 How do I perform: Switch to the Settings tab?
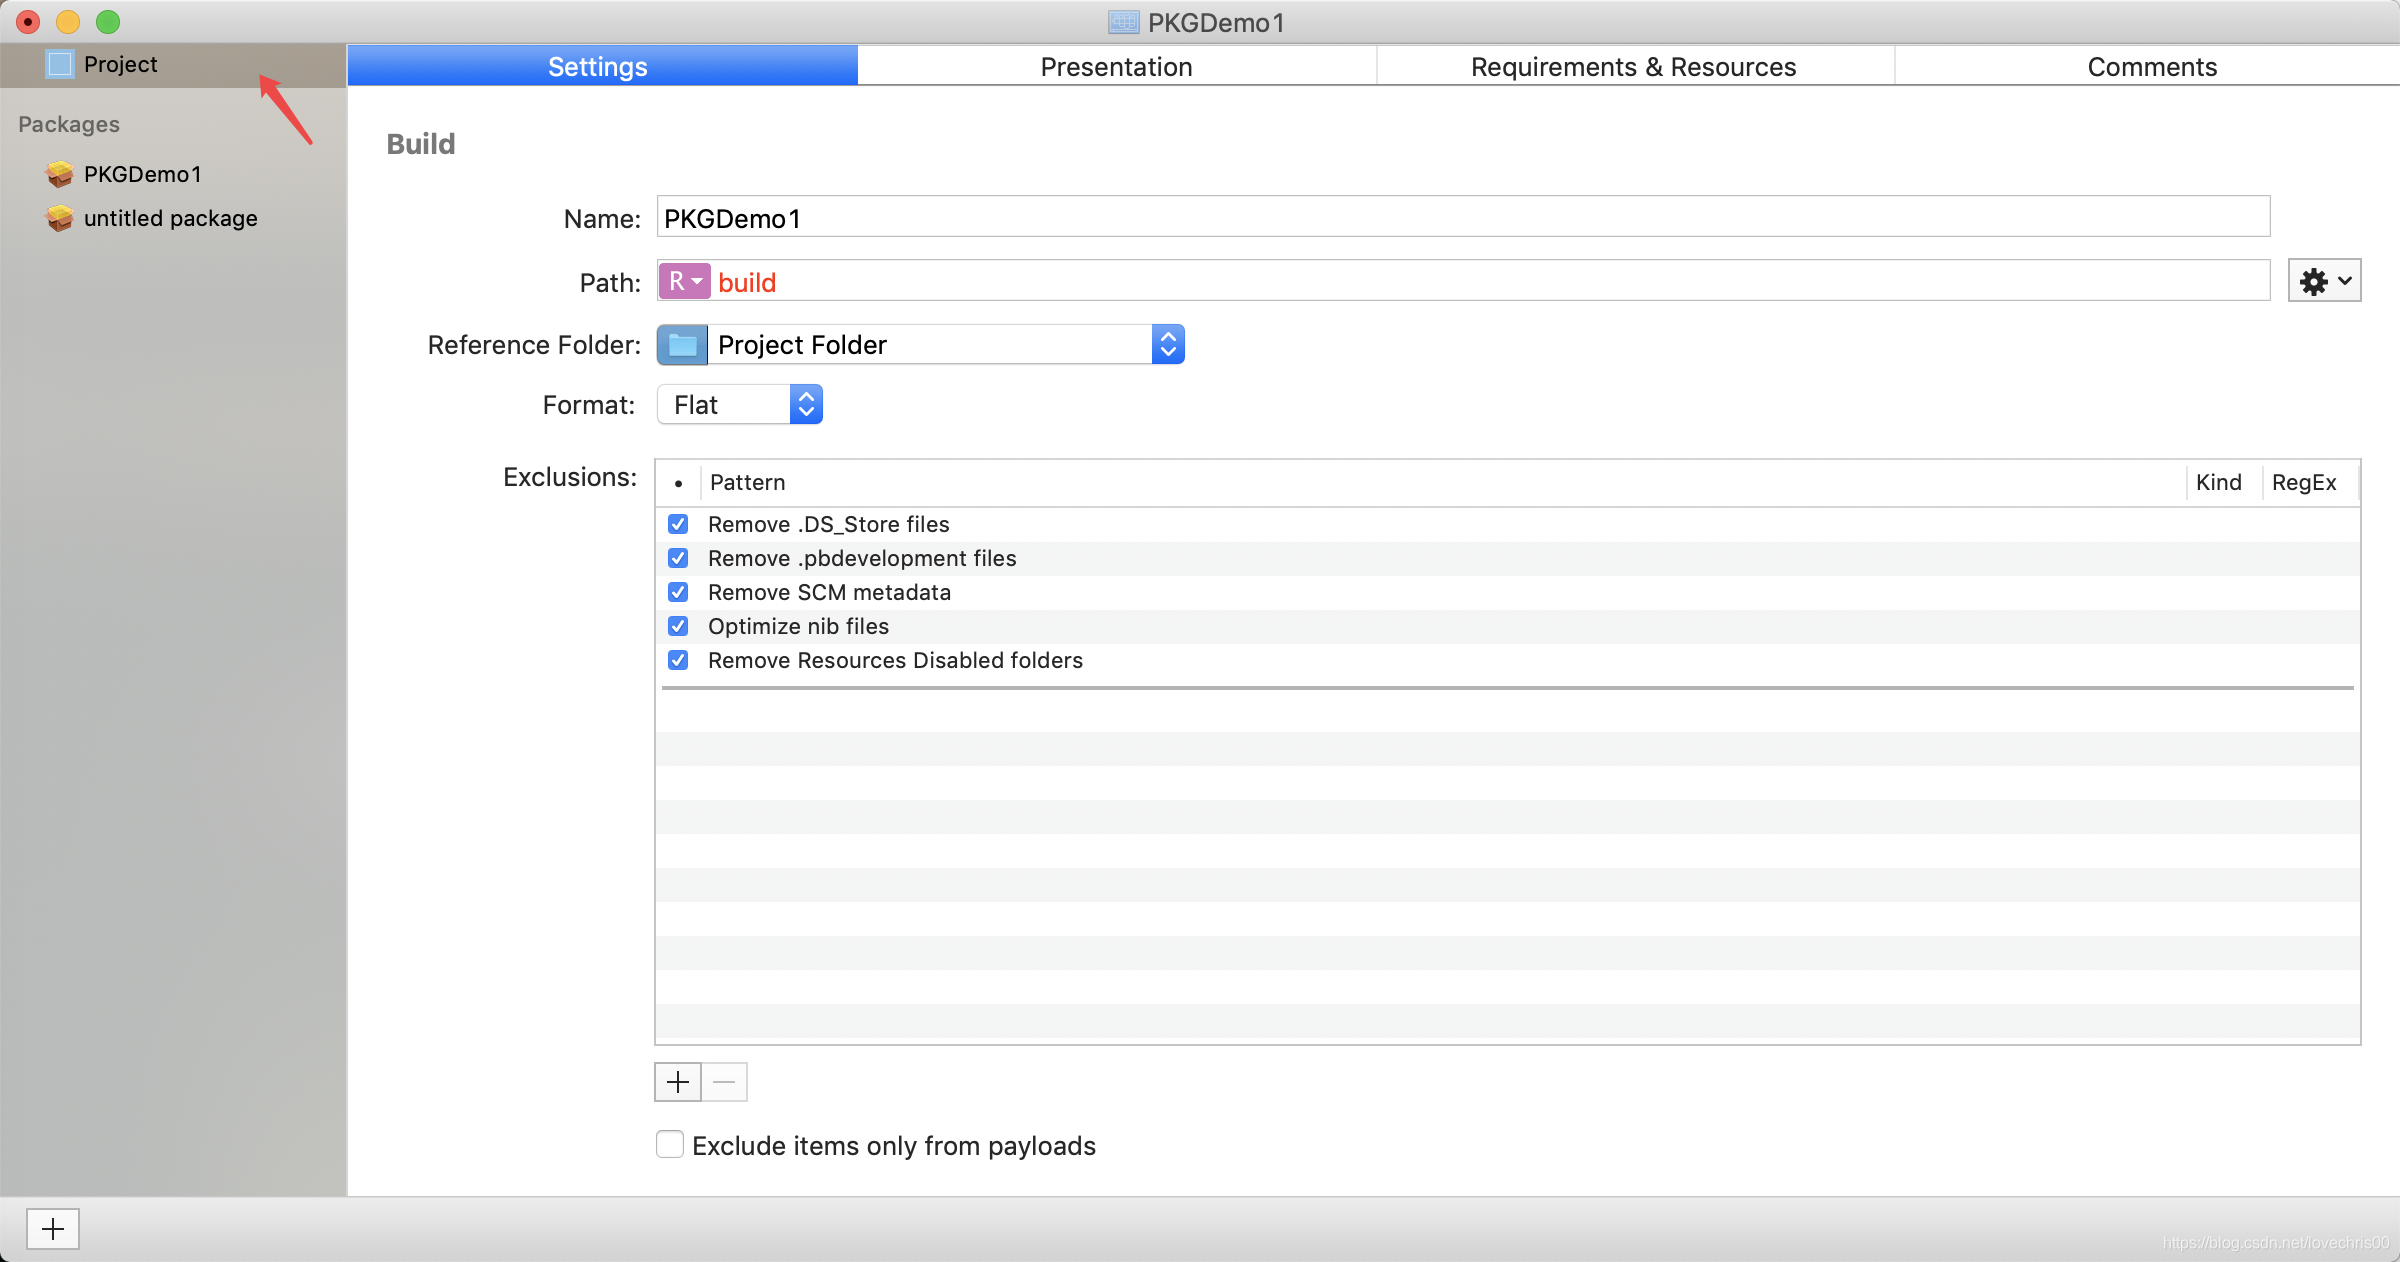pos(602,66)
